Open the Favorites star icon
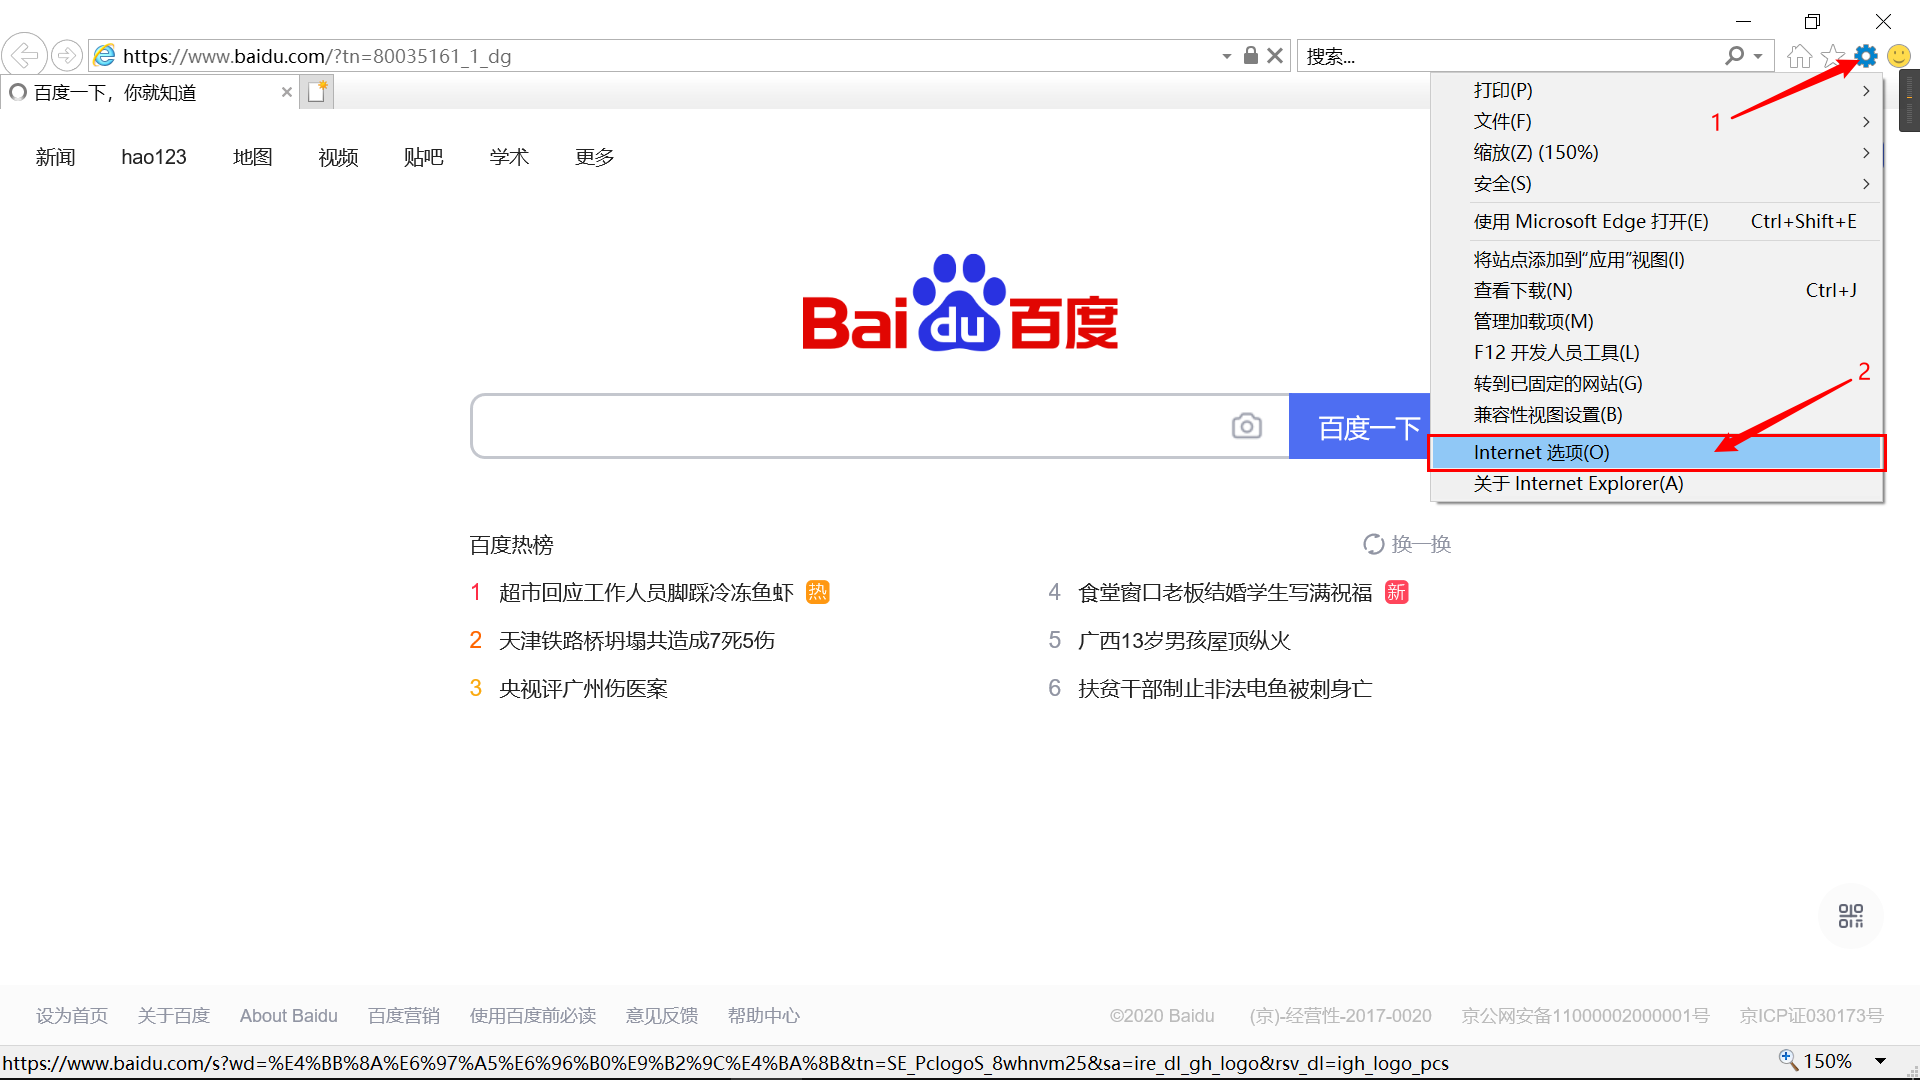Screen dimensions: 1920x1080 tap(1832, 56)
